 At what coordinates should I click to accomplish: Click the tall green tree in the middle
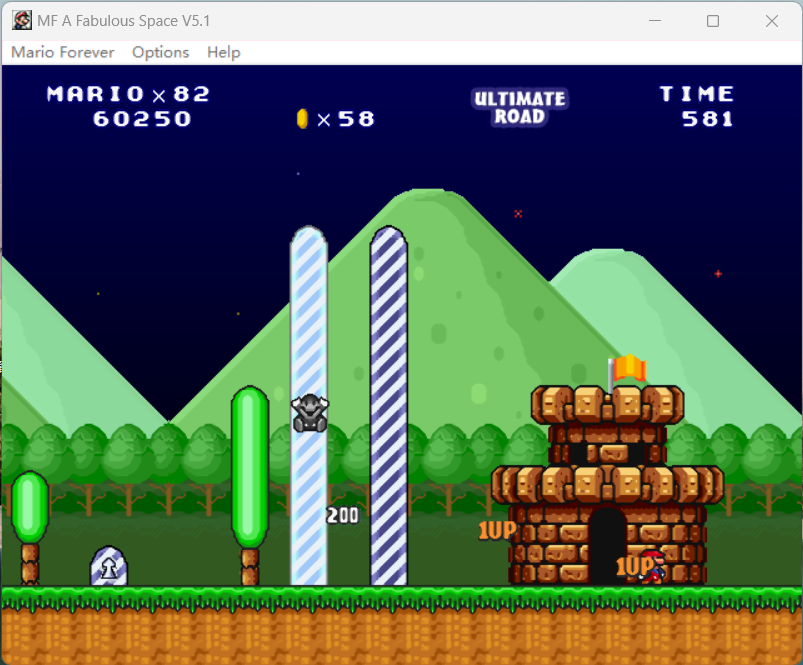click(250, 485)
